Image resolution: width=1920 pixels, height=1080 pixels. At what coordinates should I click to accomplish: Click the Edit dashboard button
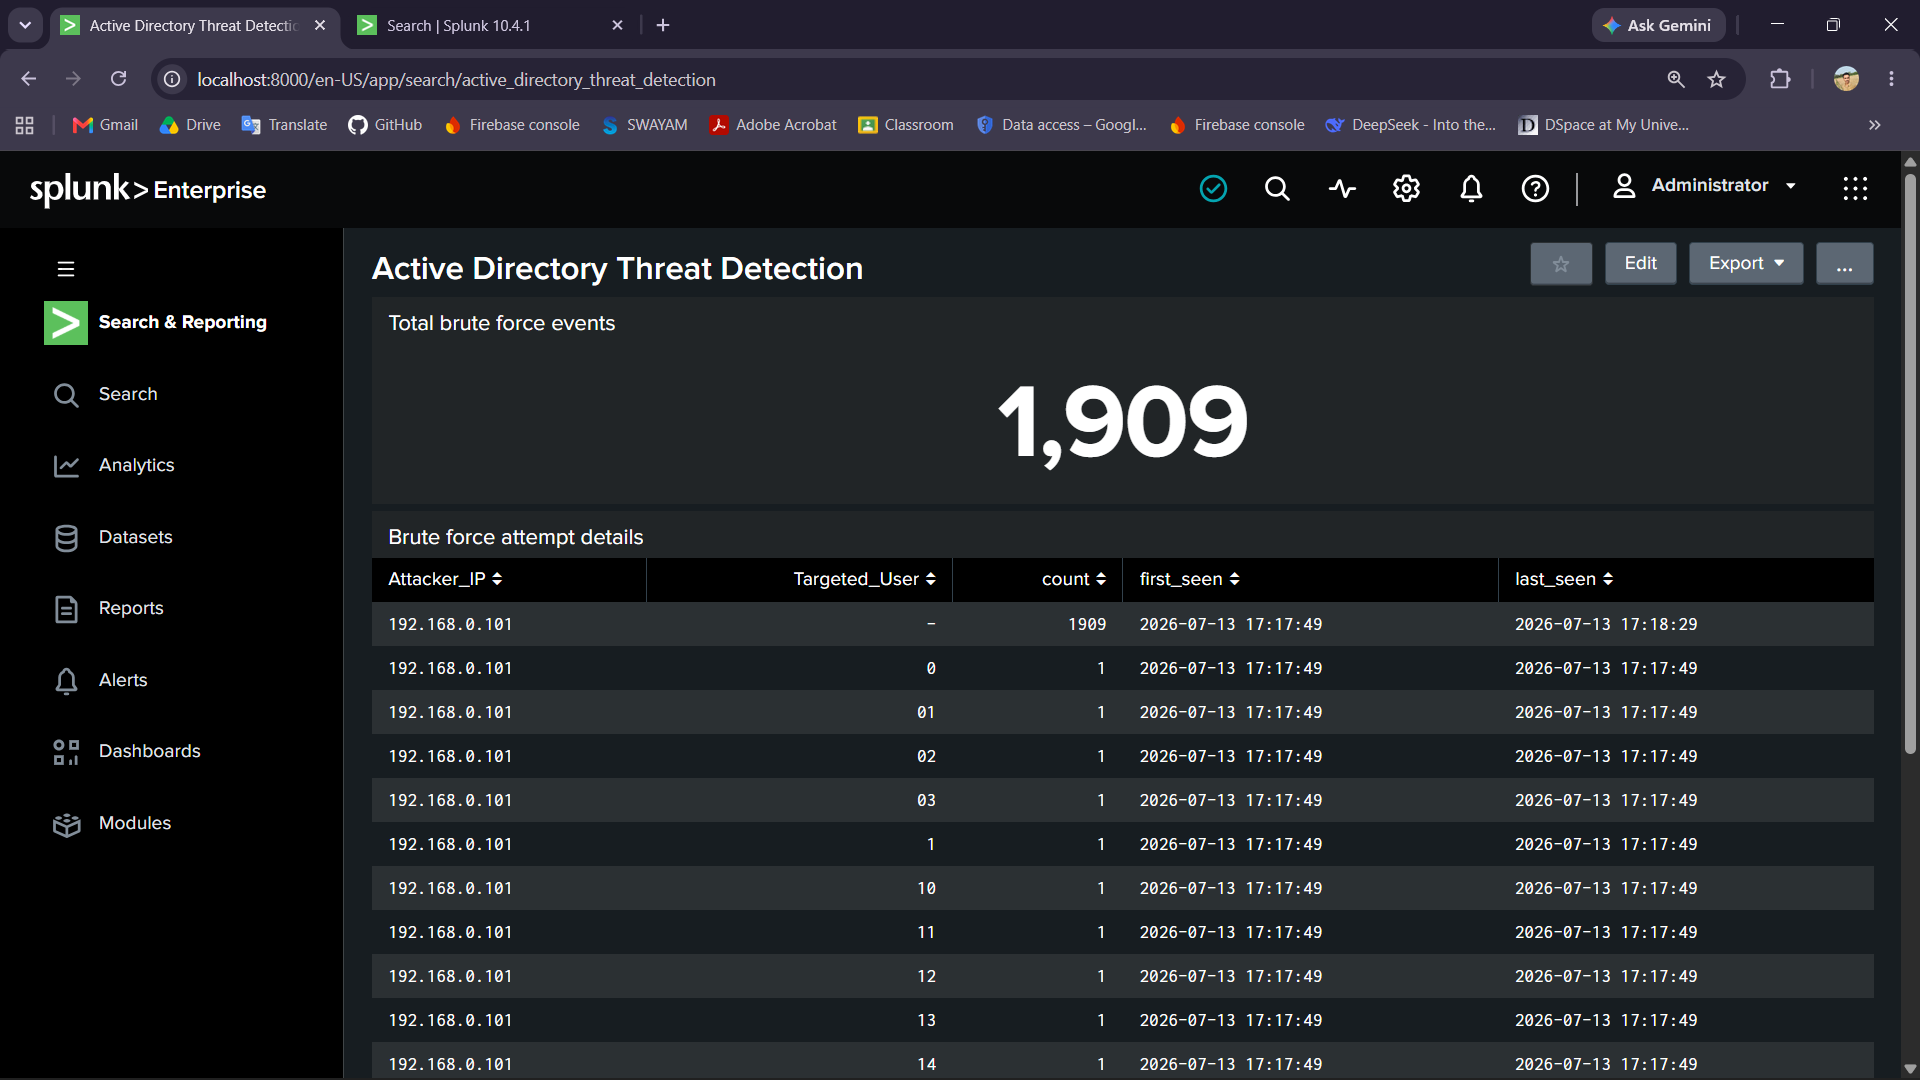[1640, 264]
